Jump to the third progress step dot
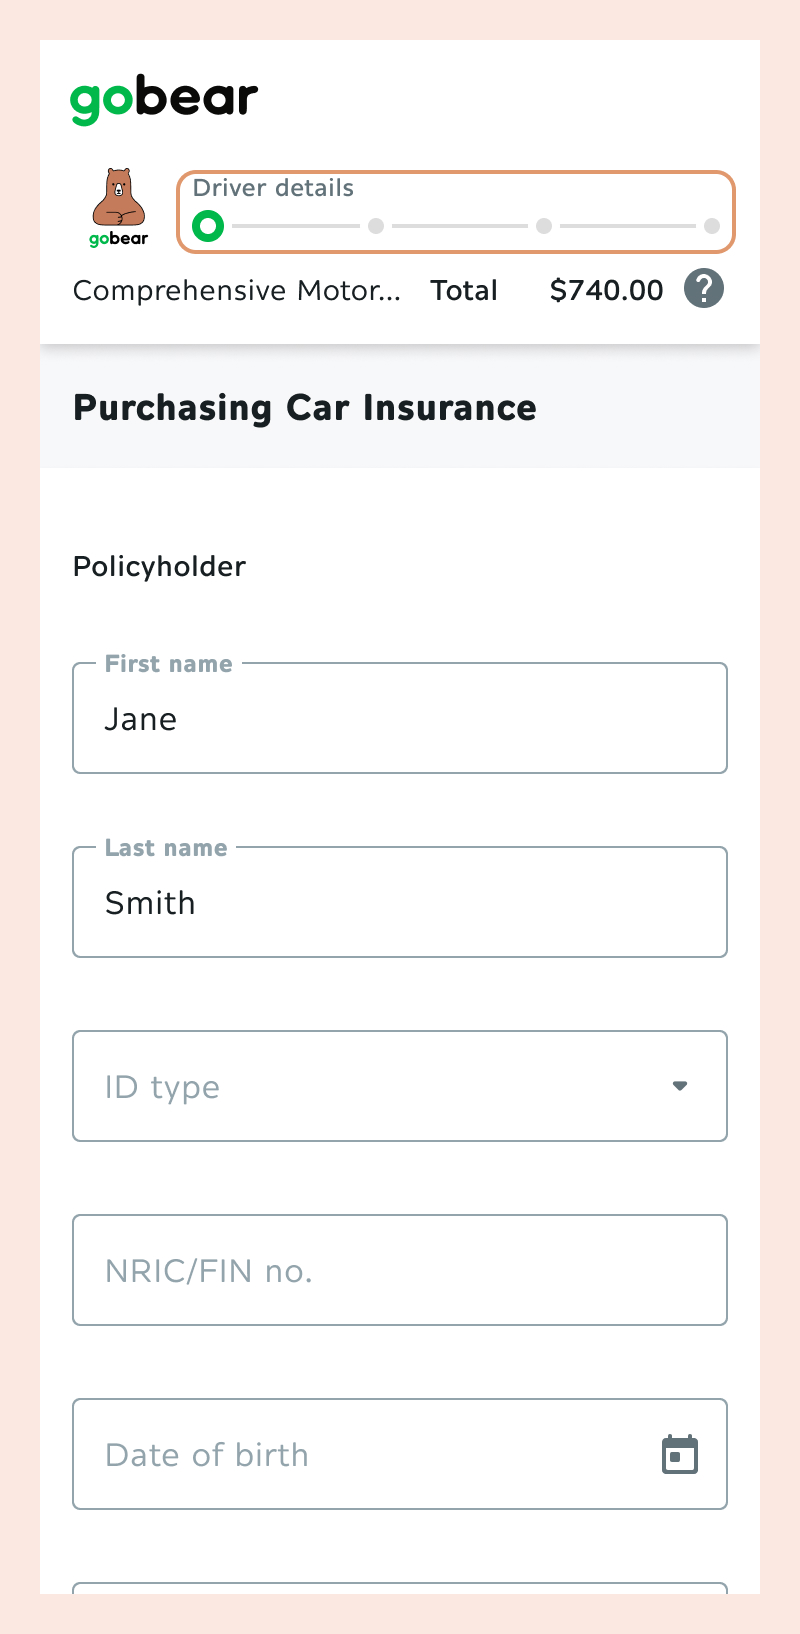 (544, 226)
